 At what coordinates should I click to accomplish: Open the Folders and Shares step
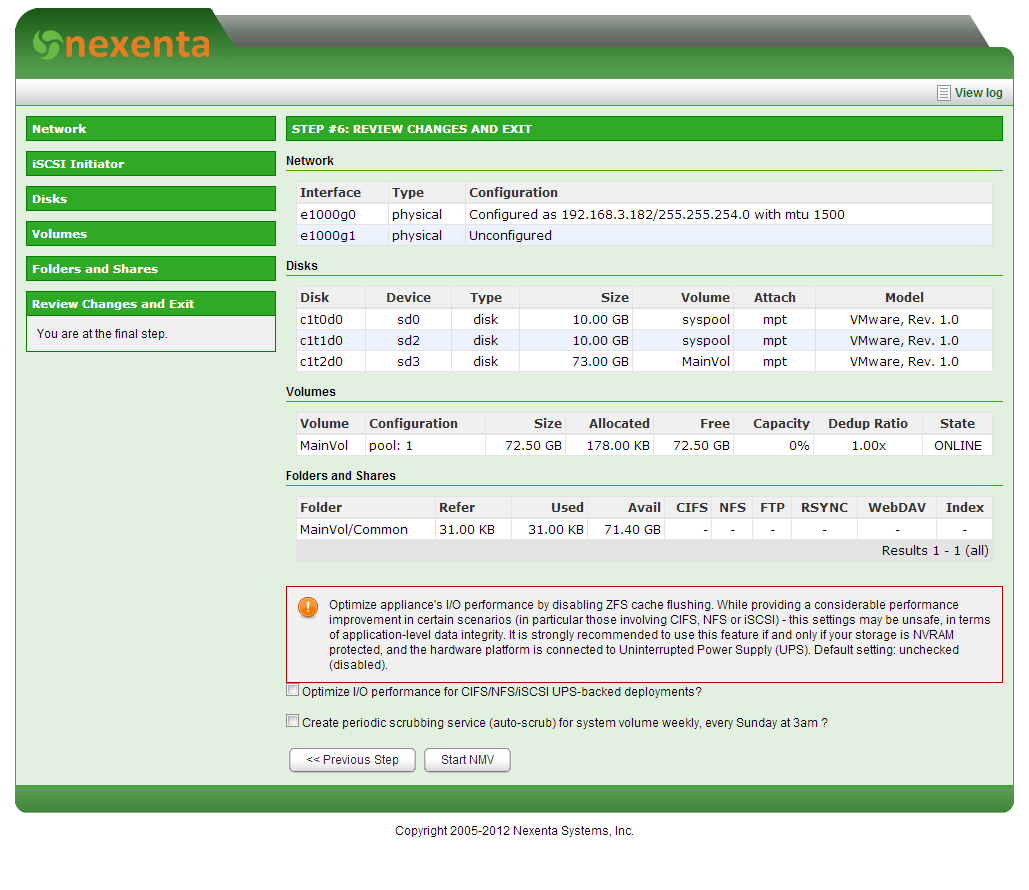[151, 268]
